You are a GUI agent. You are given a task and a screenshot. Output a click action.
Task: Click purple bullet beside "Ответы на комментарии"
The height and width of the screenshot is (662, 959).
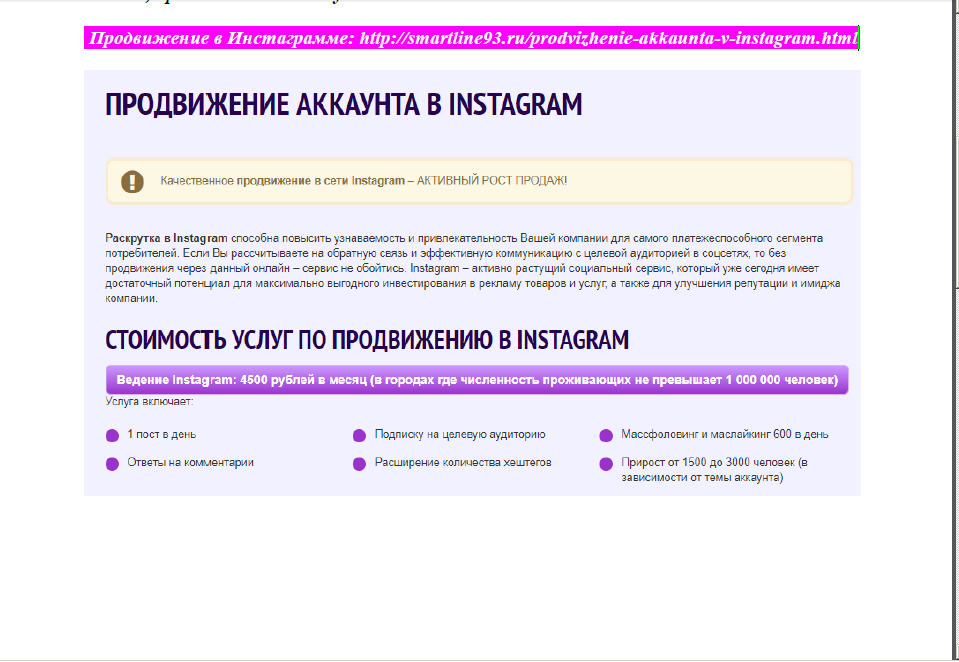pos(112,463)
